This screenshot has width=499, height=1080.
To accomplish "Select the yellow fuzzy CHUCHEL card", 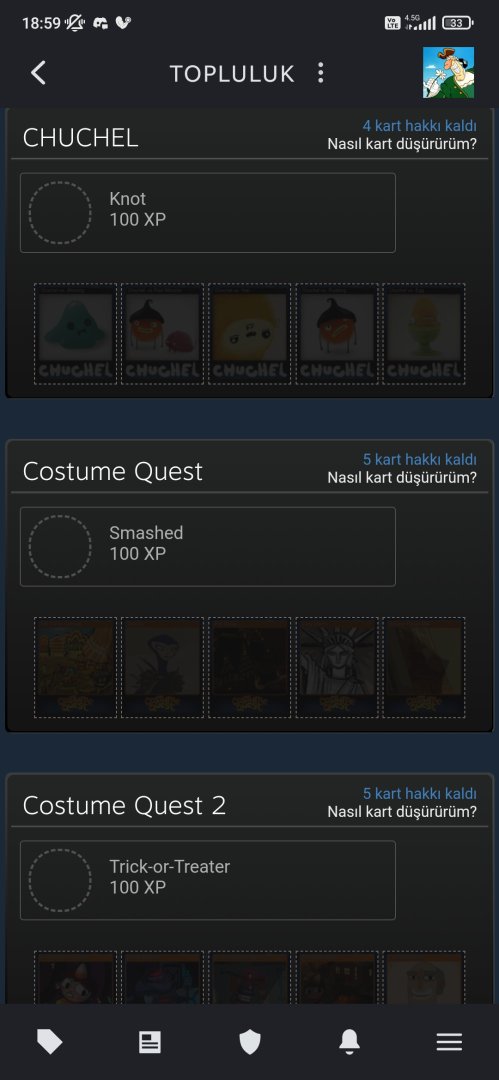I will click(250, 334).
